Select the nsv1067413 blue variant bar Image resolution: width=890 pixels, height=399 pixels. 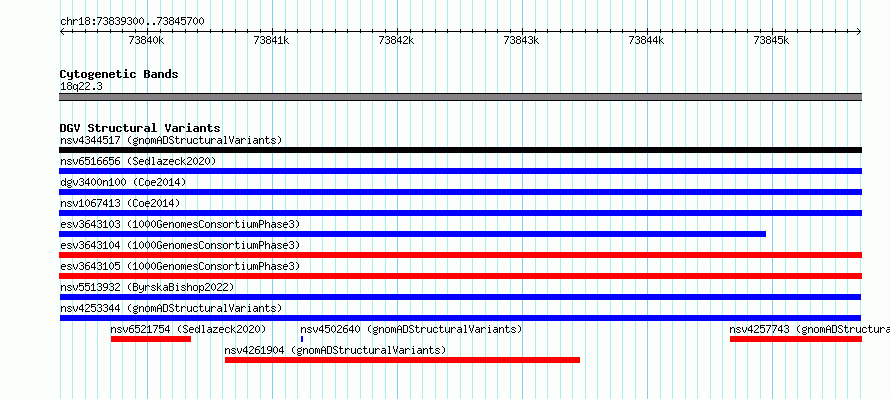click(460, 213)
